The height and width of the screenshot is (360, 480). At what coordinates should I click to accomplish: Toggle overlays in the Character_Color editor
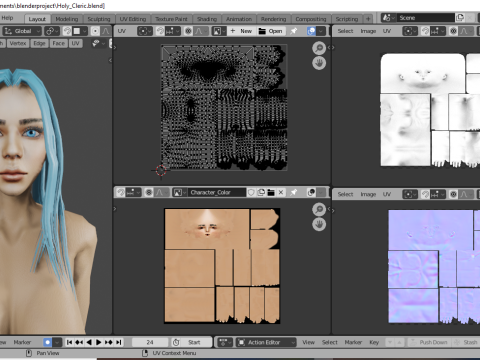311,192
